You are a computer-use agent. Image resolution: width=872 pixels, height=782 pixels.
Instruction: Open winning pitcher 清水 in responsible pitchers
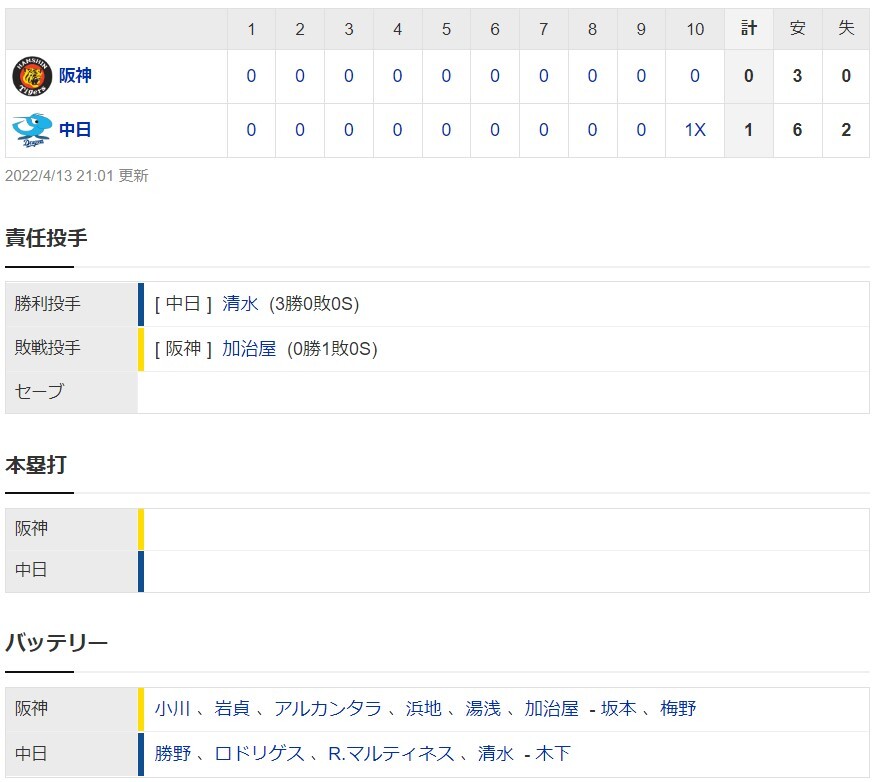tap(240, 304)
